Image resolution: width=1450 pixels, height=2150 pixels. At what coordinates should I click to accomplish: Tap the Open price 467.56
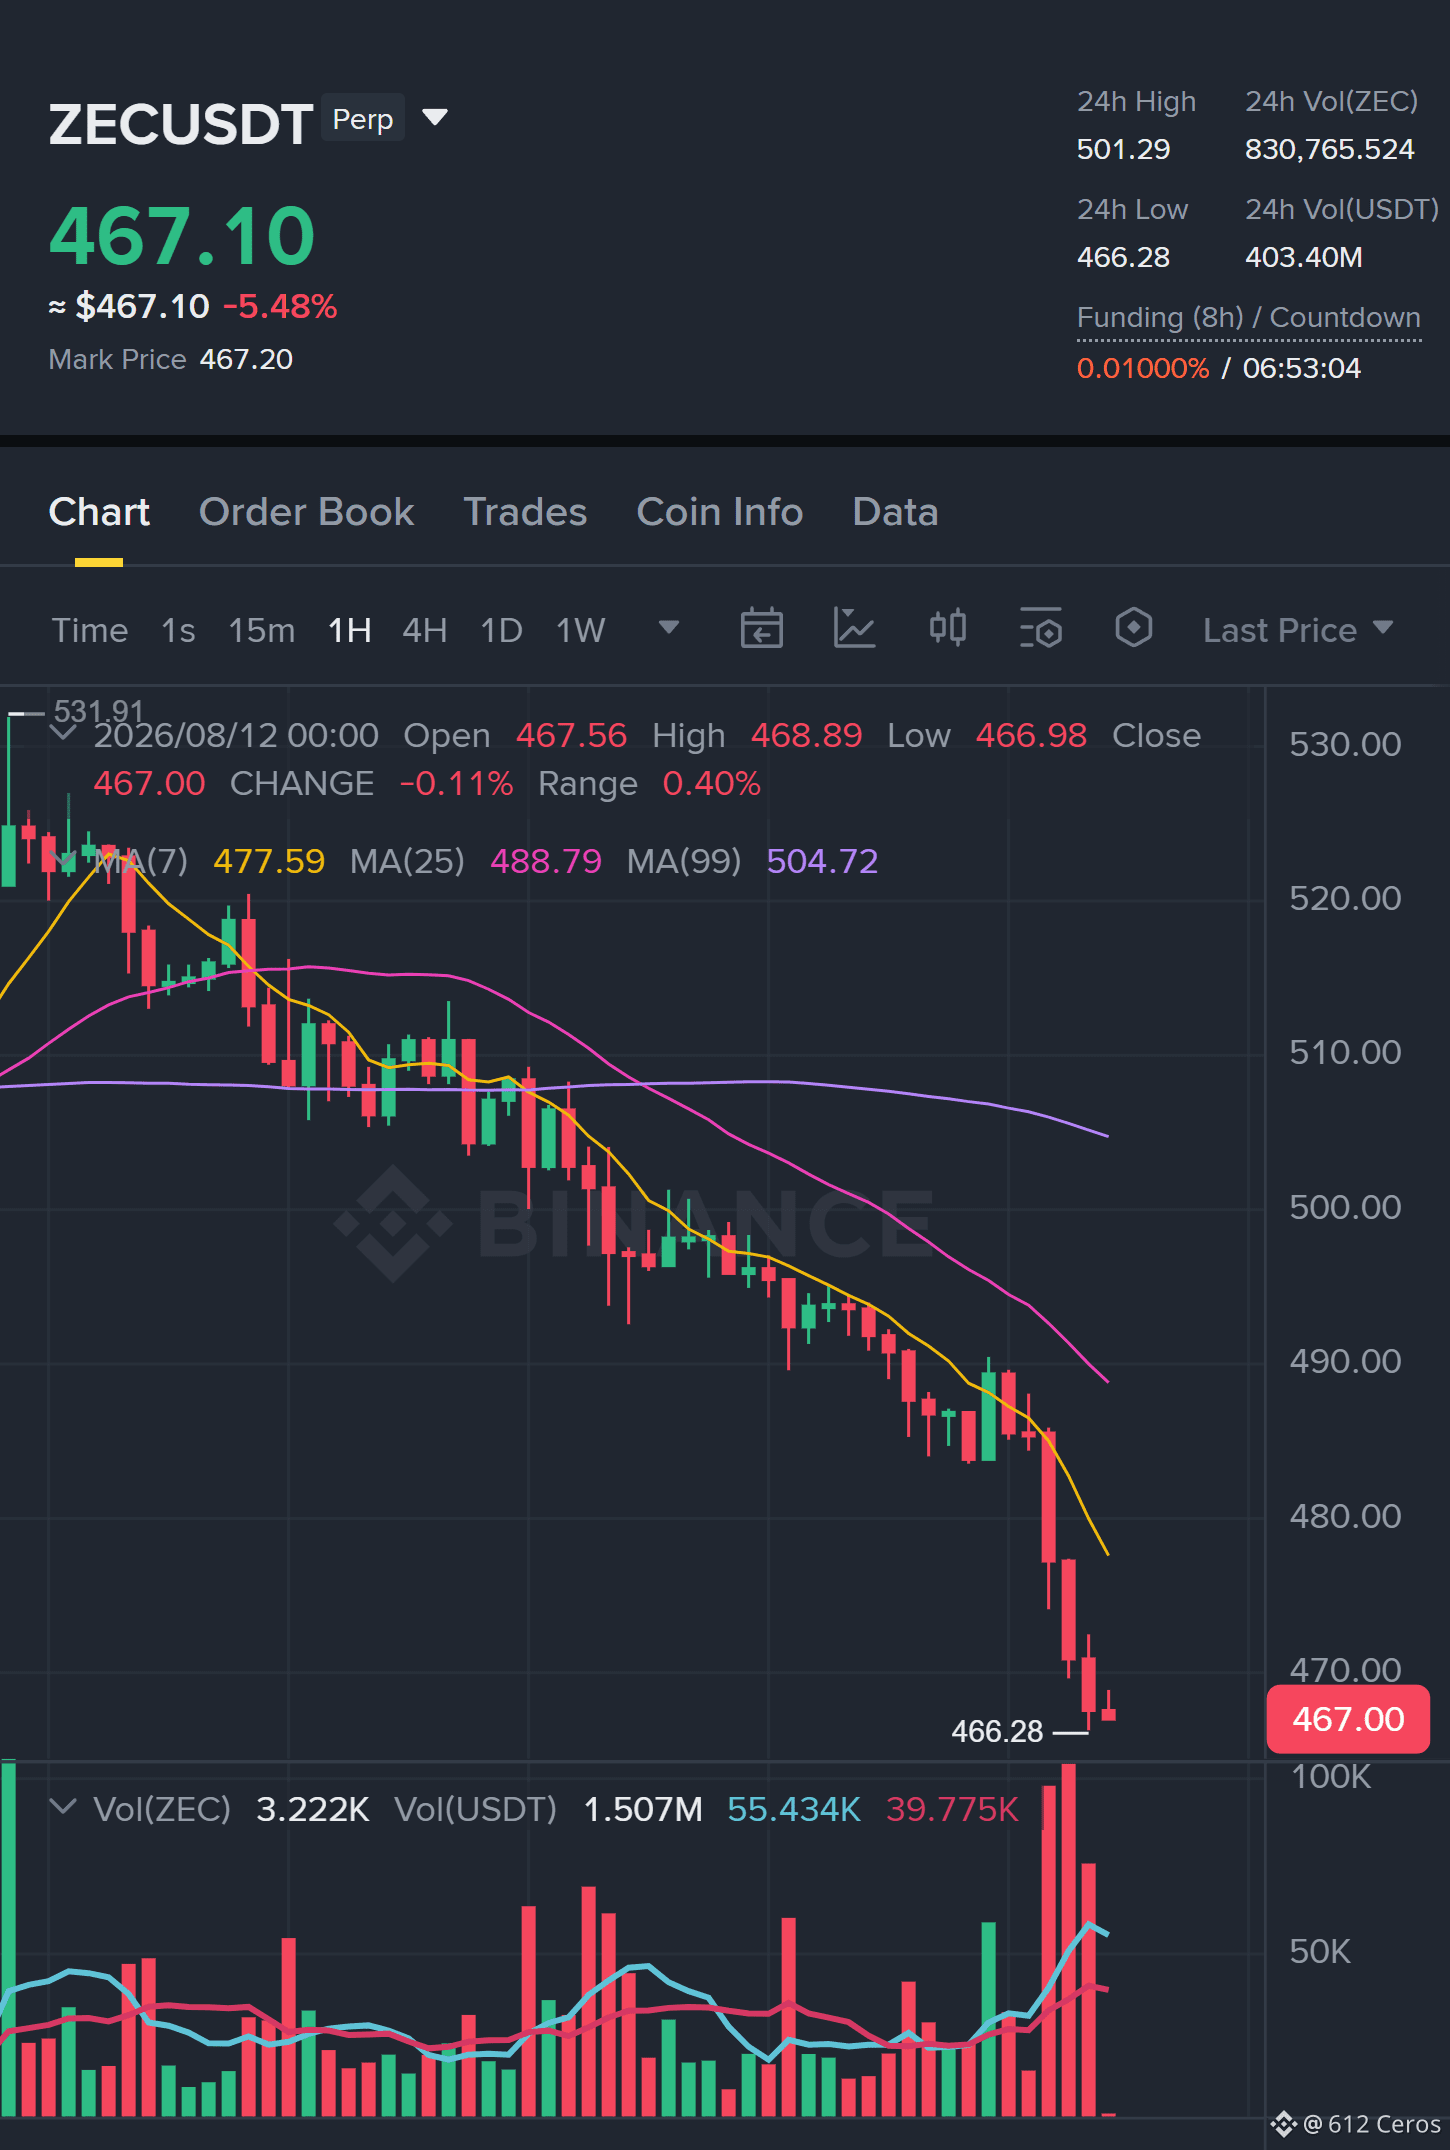coord(571,735)
